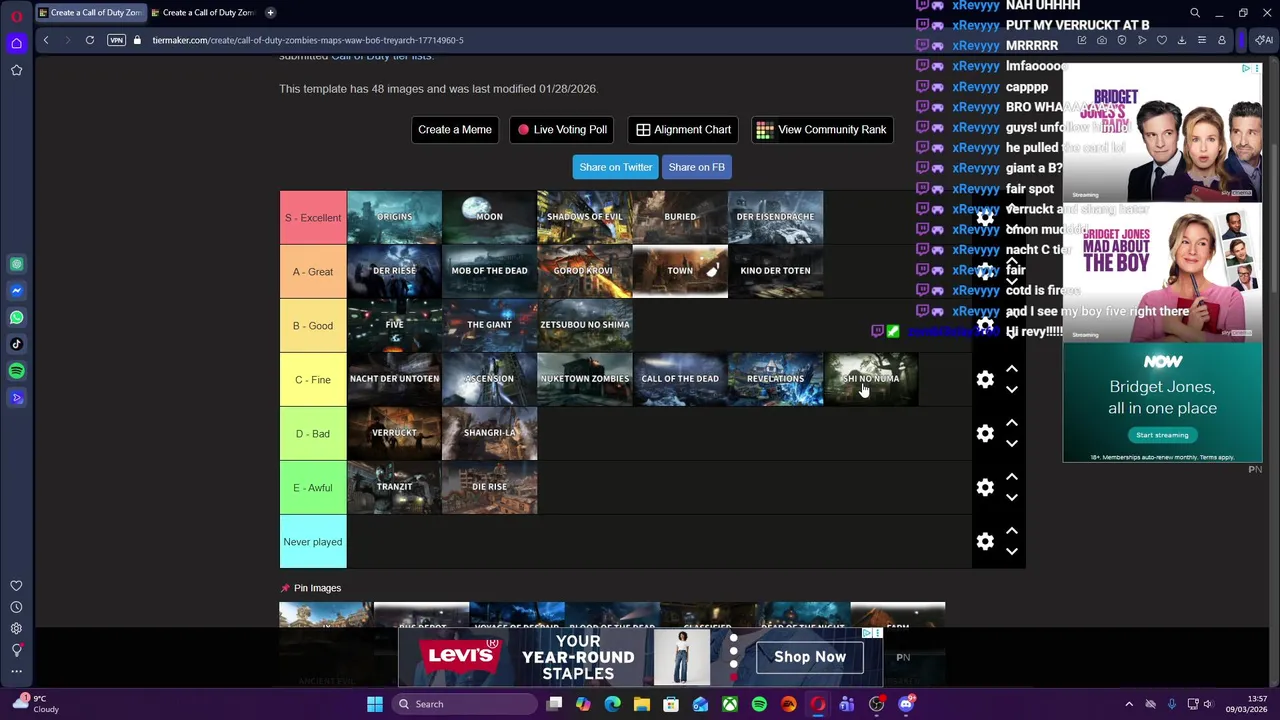Open Opera AI assistant button
Image resolution: width=1280 pixels, height=720 pixels.
[1264, 40]
